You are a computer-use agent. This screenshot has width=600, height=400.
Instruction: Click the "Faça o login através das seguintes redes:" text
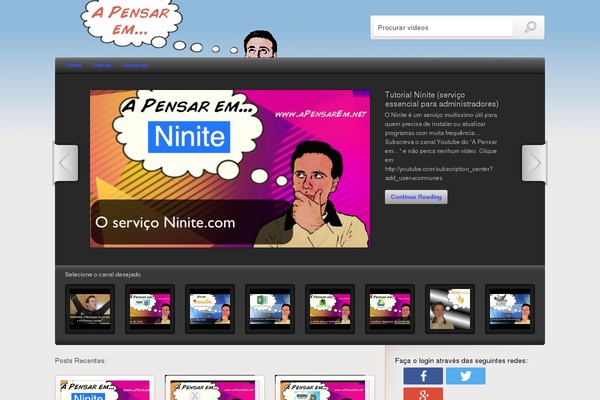click(x=461, y=361)
